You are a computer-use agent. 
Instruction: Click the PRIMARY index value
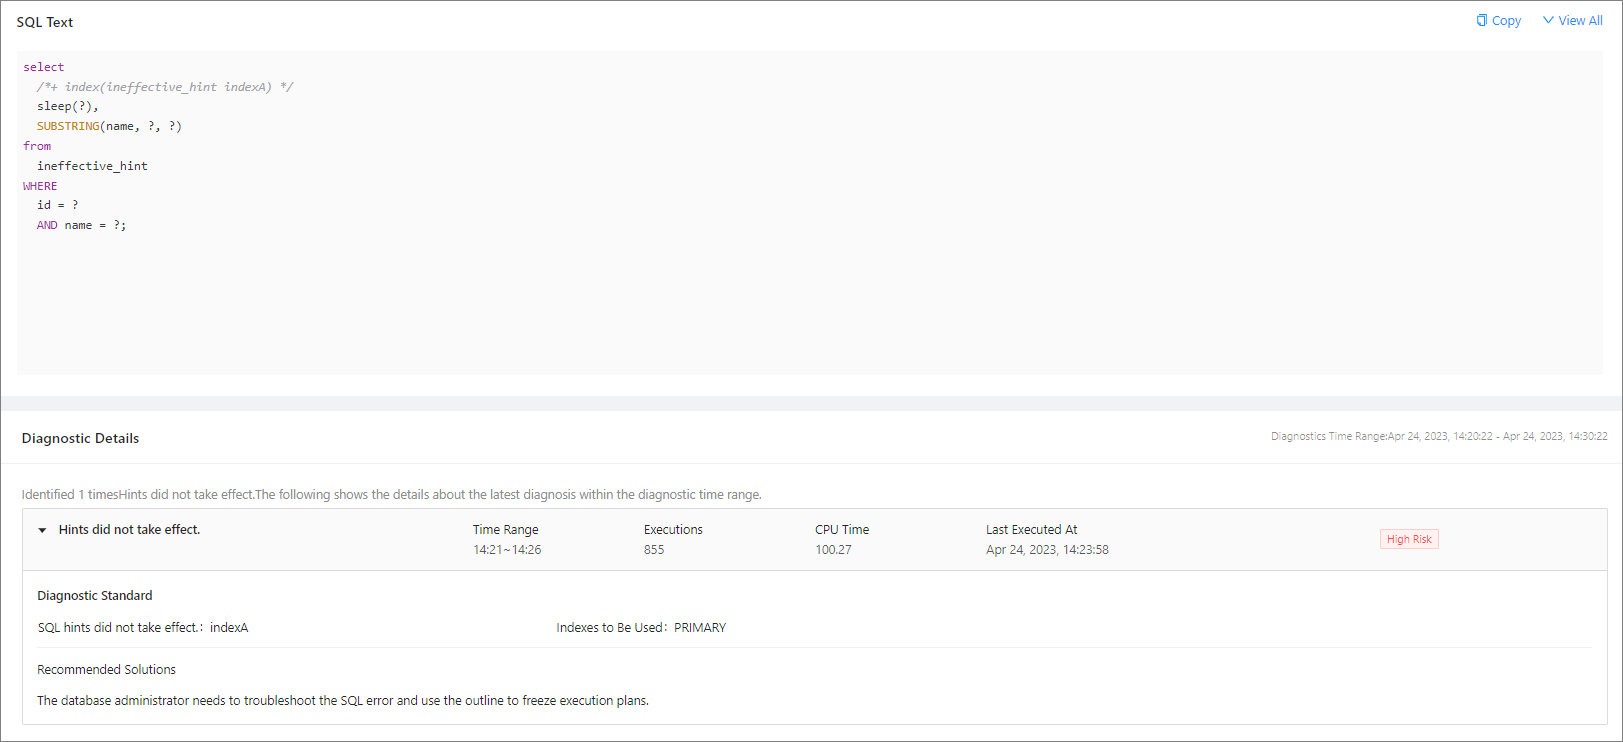click(700, 628)
